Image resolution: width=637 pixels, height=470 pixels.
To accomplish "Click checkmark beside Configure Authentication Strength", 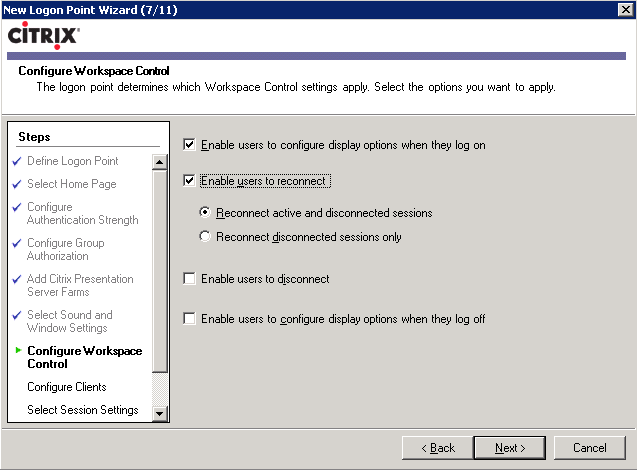I will pyautogui.click(x=17, y=207).
